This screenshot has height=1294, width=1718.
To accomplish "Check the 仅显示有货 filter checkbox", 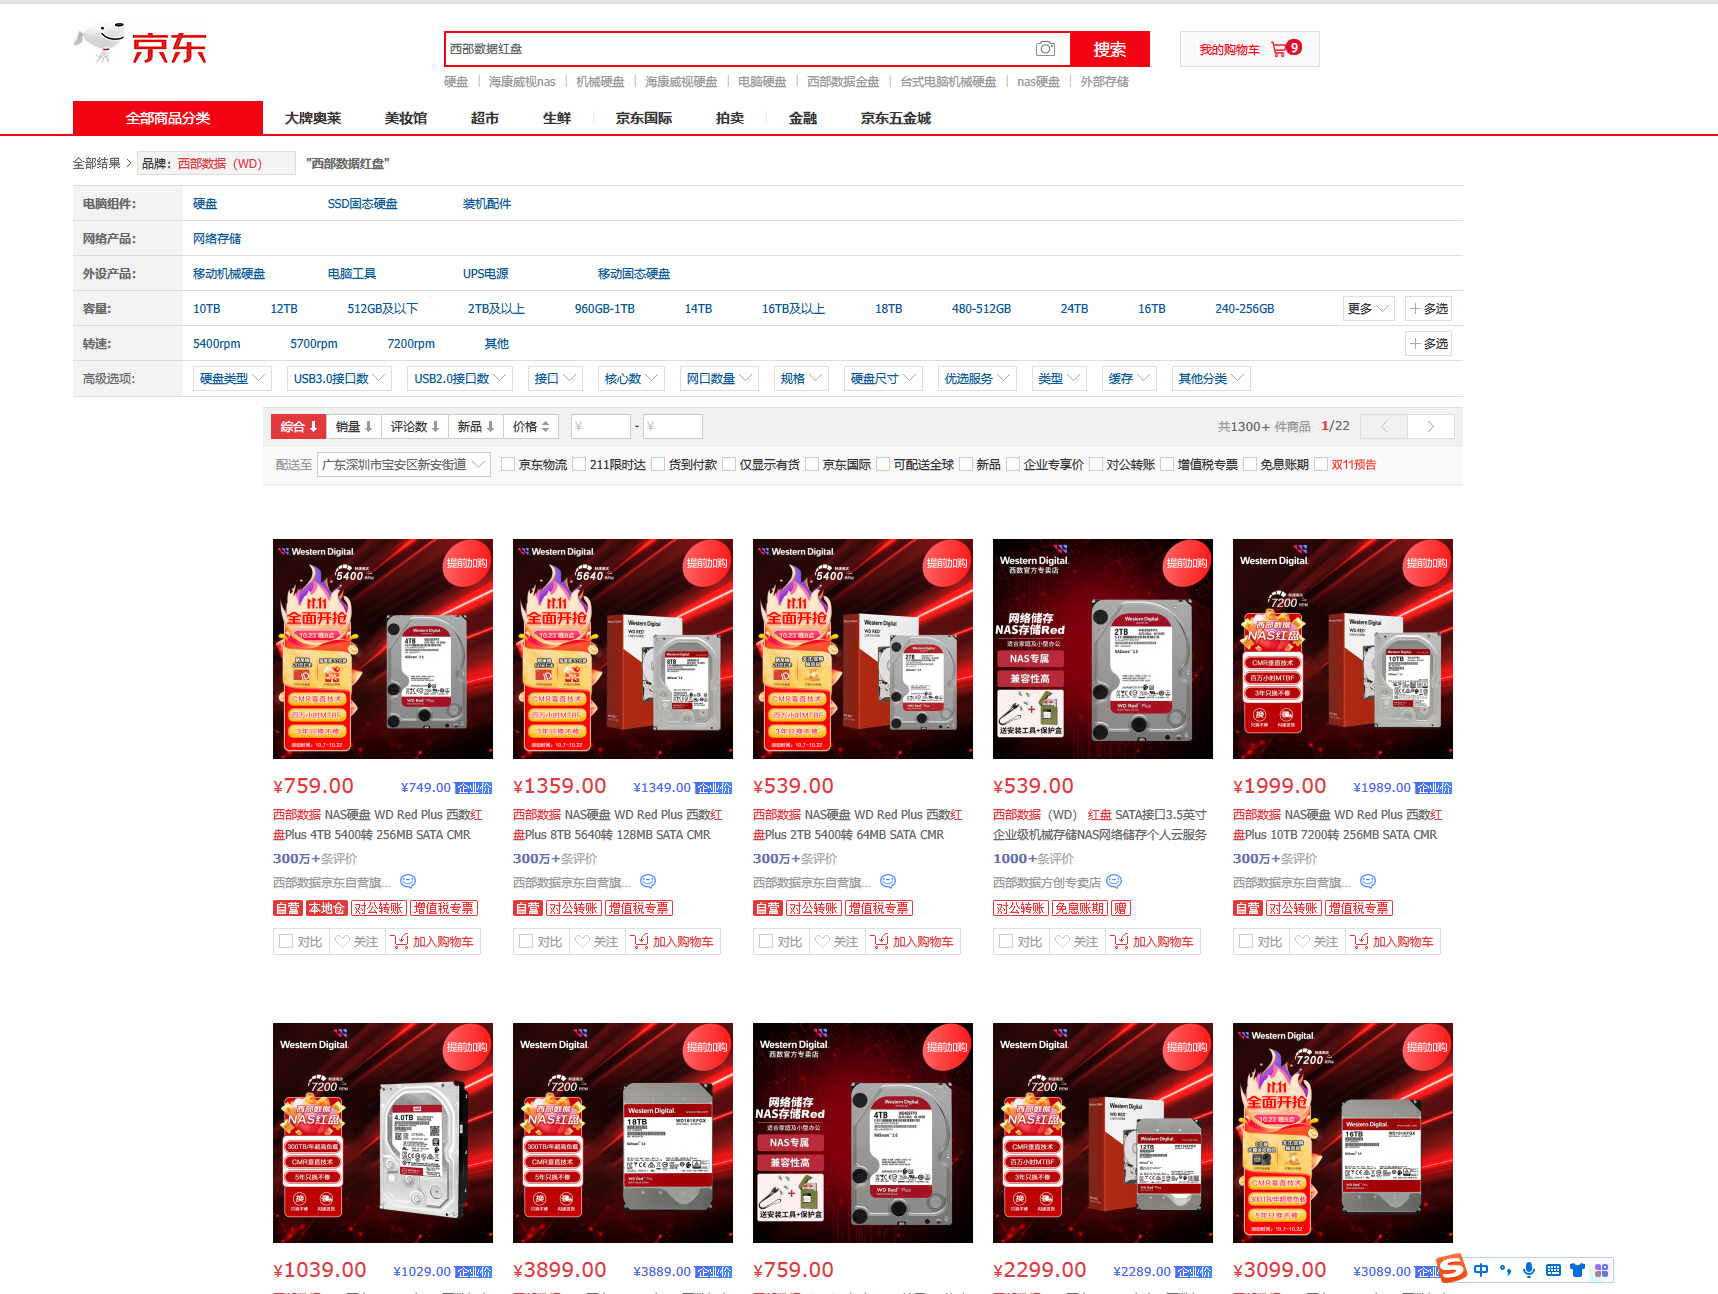I will tap(729, 464).
